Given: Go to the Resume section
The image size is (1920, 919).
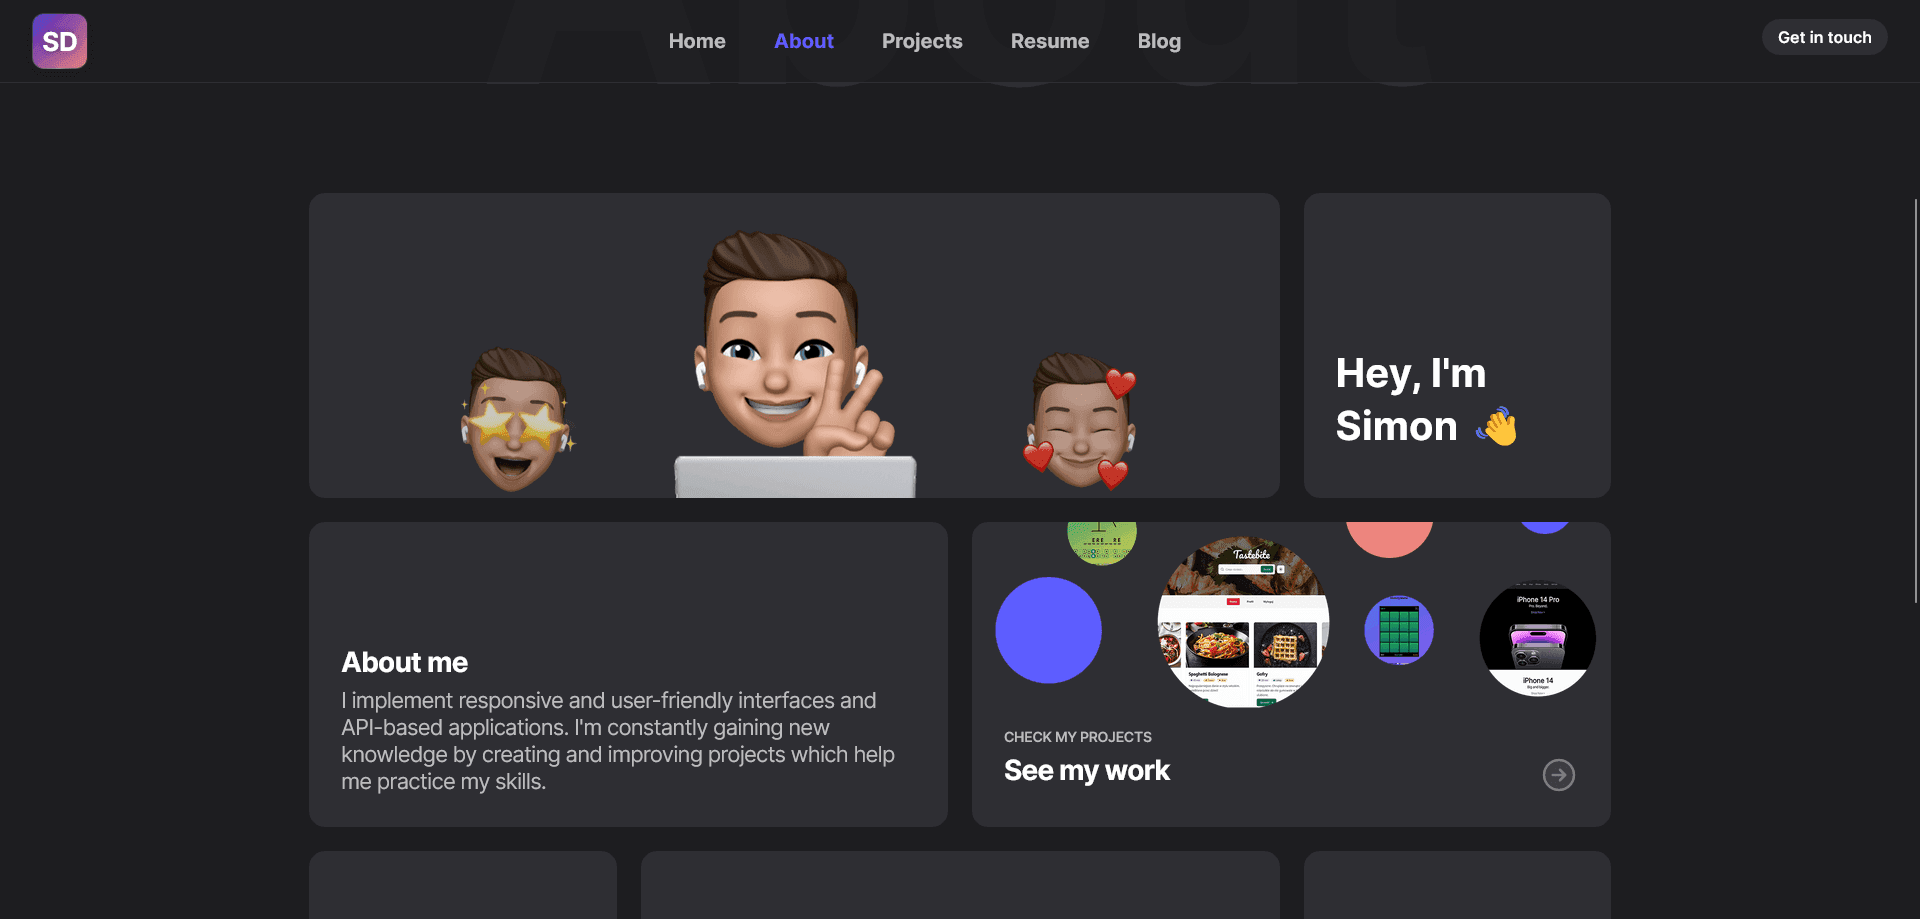Looking at the screenshot, I should pyautogui.click(x=1050, y=41).
